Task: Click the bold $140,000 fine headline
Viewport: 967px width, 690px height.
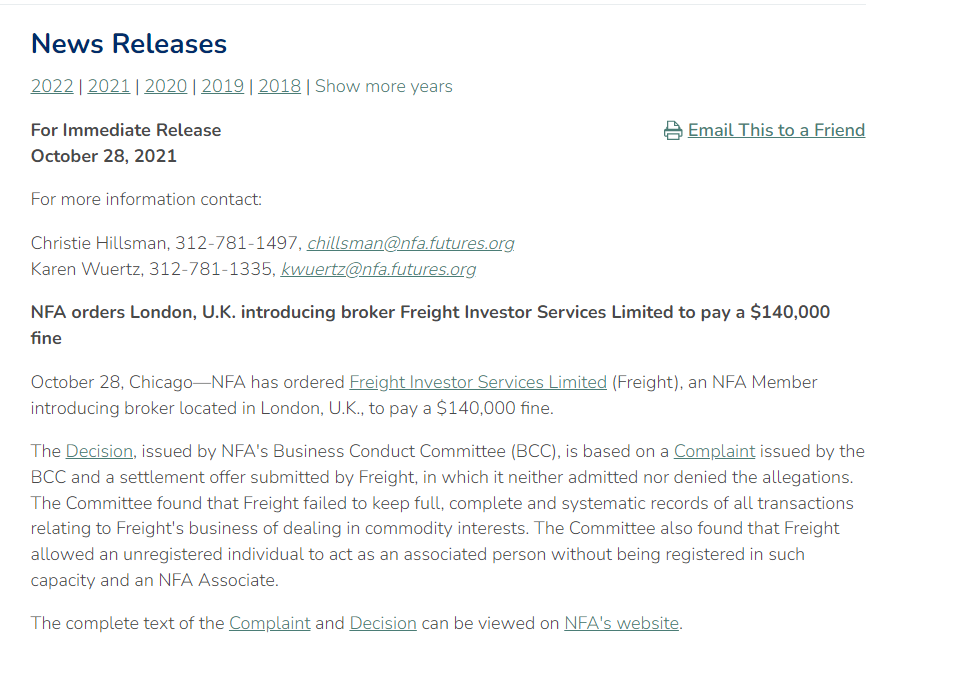Action: click(430, 312)
